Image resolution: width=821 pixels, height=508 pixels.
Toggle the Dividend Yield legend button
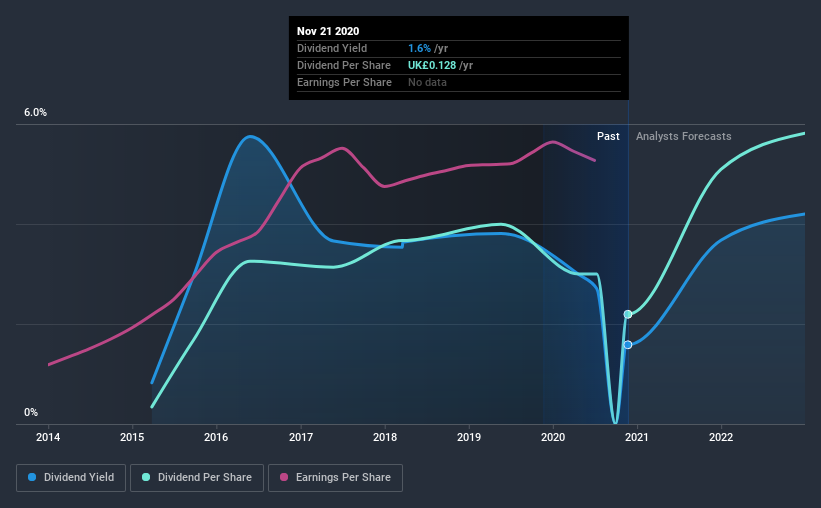click(72, 478)
